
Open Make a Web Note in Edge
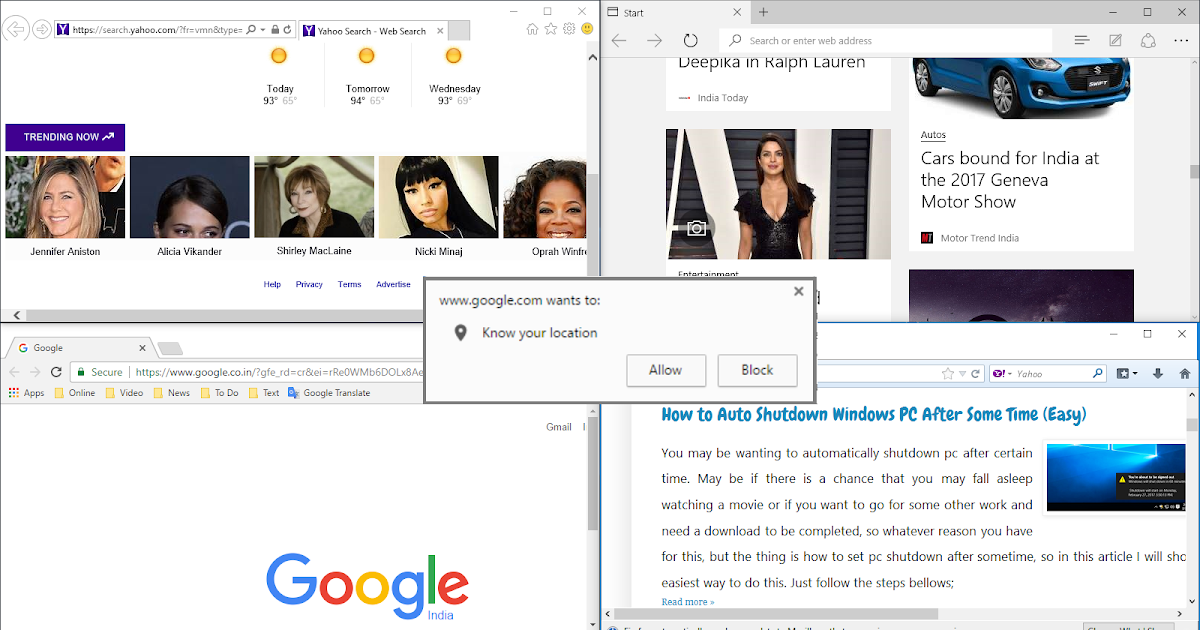tap(1114, 40)
